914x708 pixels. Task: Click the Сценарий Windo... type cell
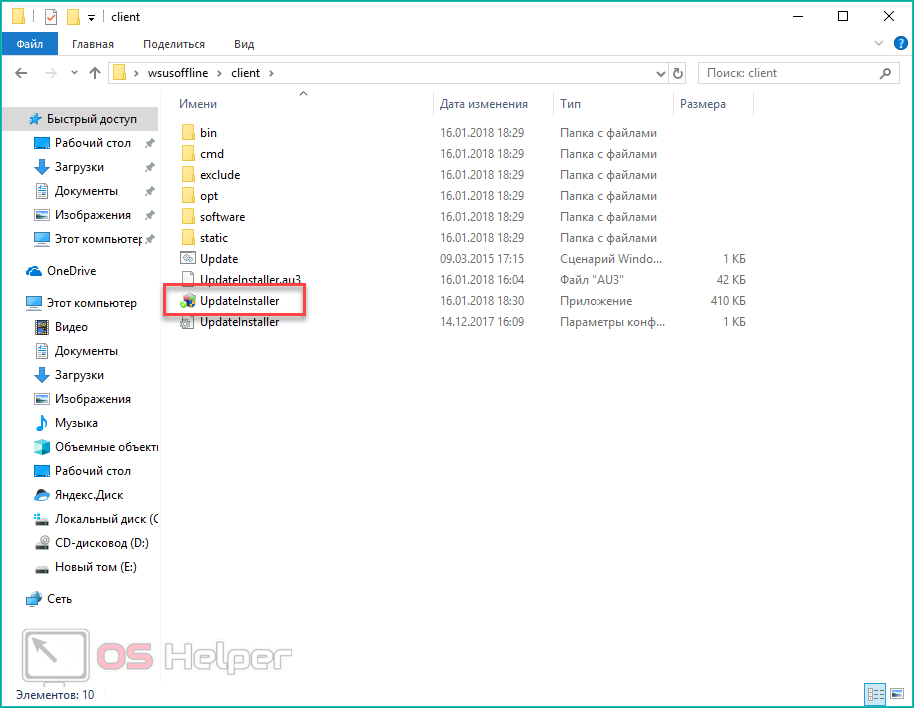point(611,258)
